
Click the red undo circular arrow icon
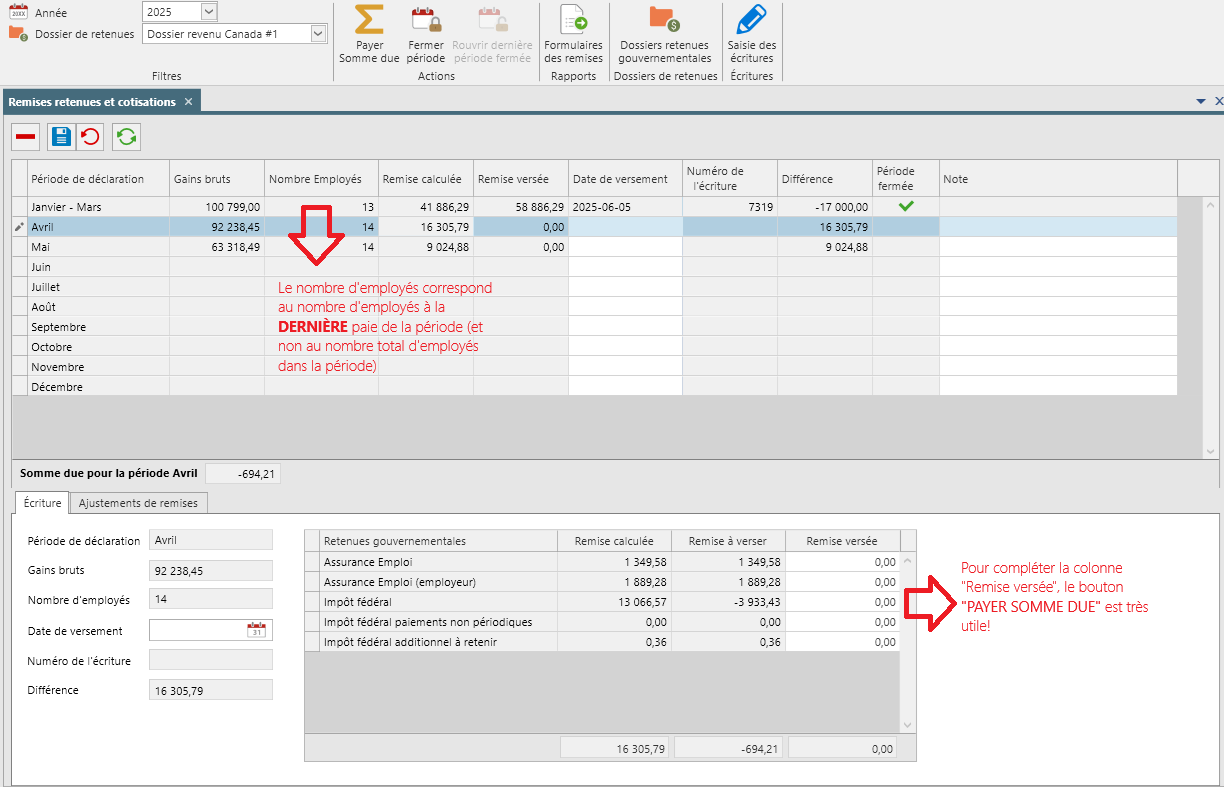pyautogui.click(x=90, y=137)
